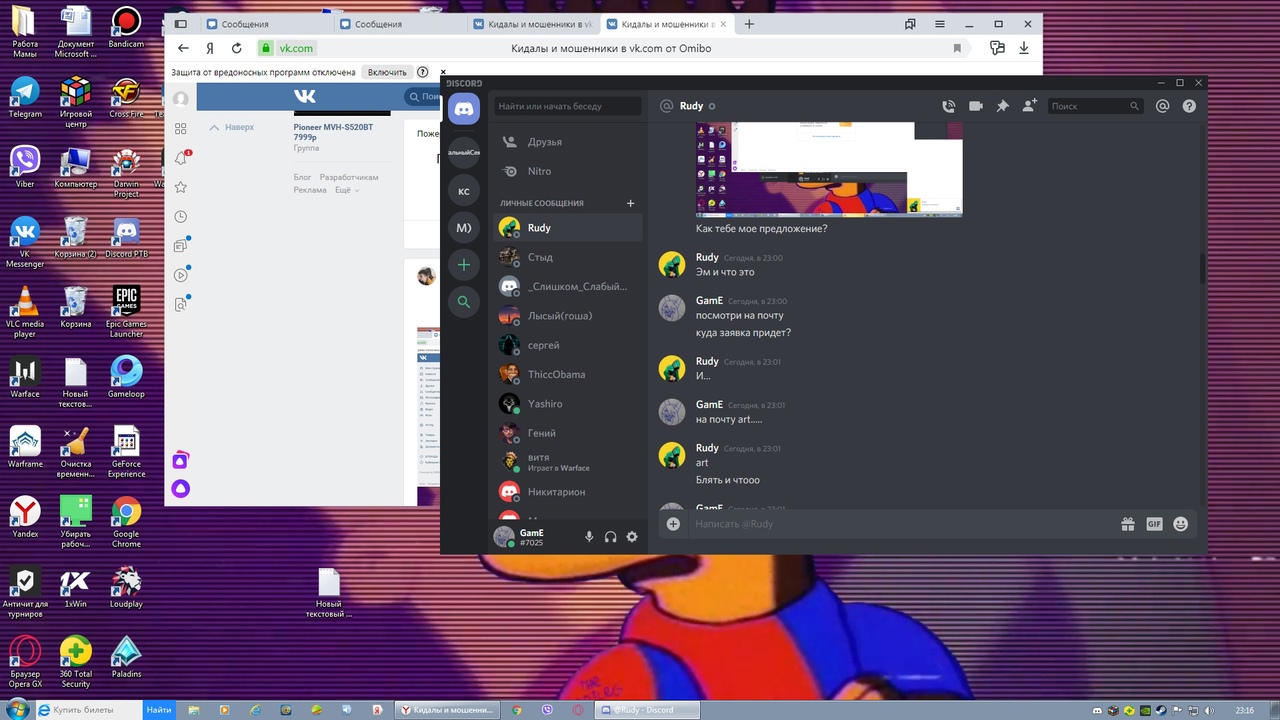Image resolution: width=1280 pixels, height=720 pixels.
Task: Open the GIF picker in message bar
Action: (1154, 524)
